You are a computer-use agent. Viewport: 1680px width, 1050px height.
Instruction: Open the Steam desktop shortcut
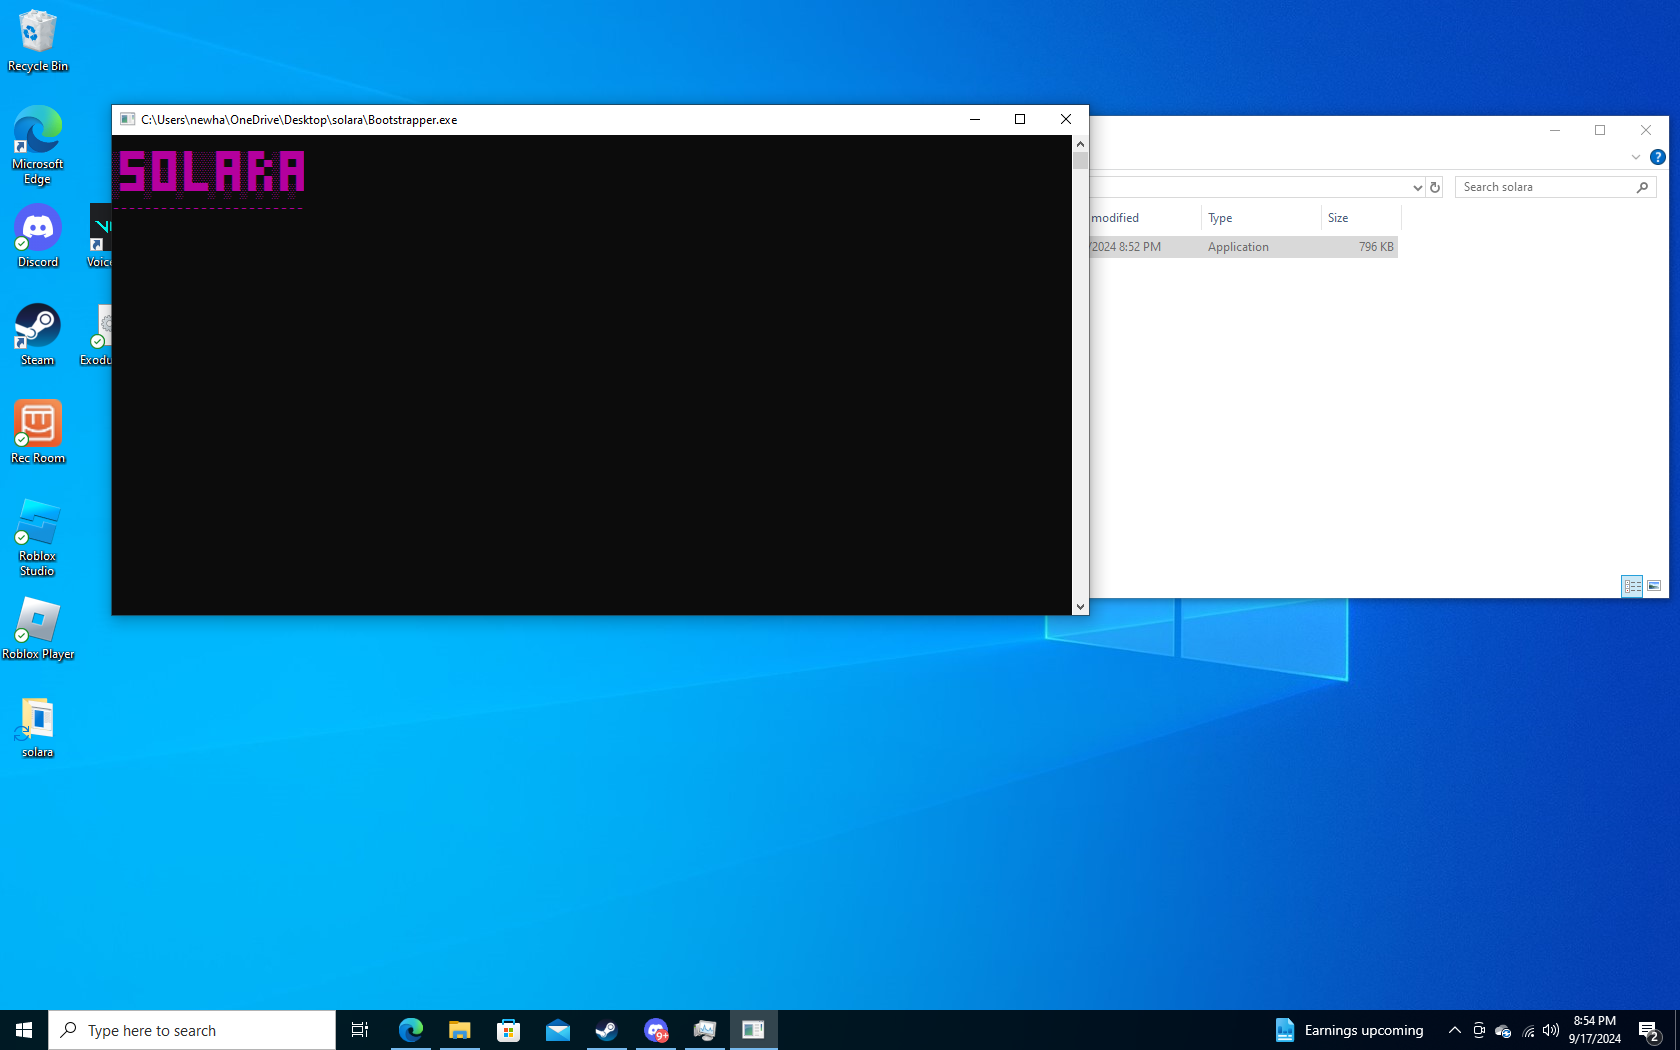(x=38, y=335)
